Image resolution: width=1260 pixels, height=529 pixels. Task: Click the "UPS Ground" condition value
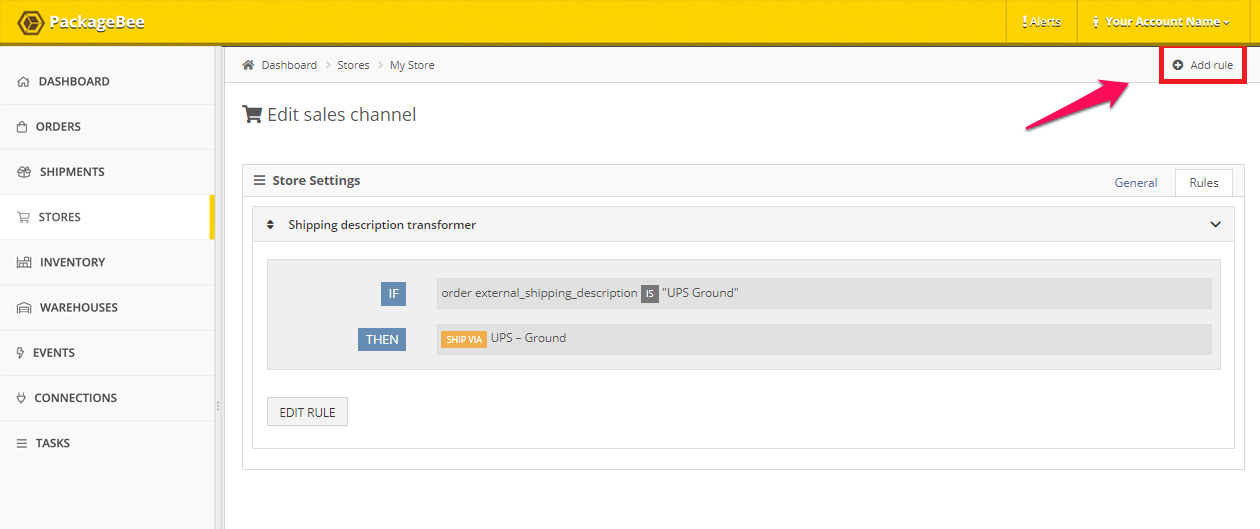(x=700, y=293)
